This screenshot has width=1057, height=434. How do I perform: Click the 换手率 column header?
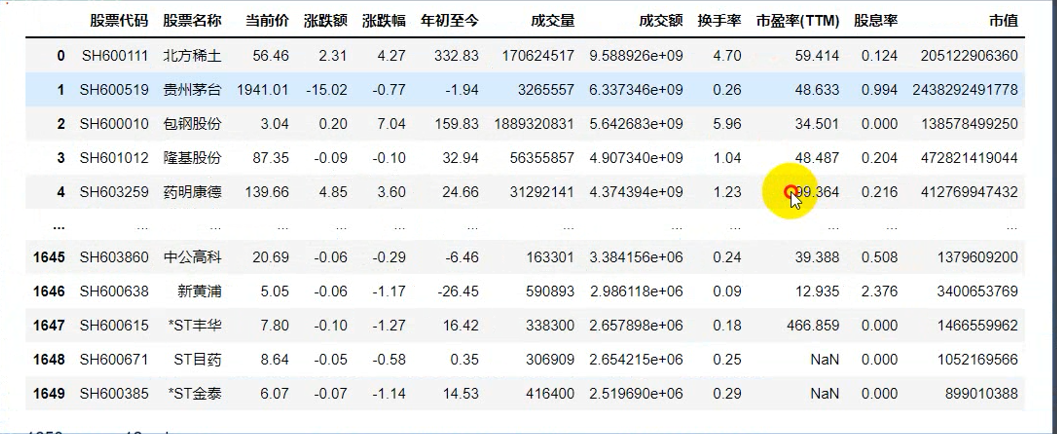[719, 21]
